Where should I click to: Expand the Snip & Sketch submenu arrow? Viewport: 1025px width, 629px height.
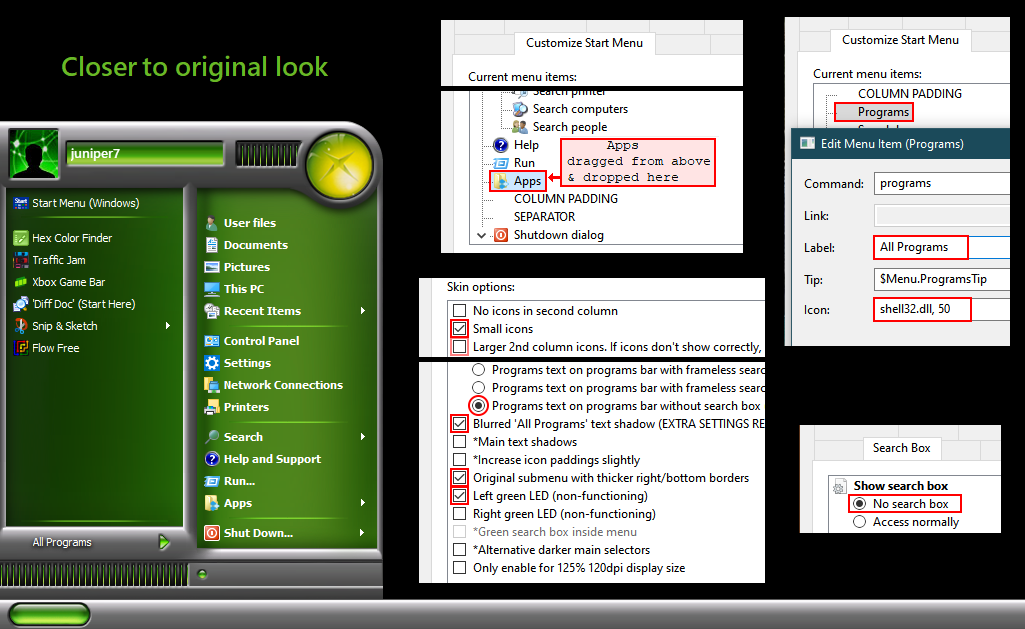168,326
